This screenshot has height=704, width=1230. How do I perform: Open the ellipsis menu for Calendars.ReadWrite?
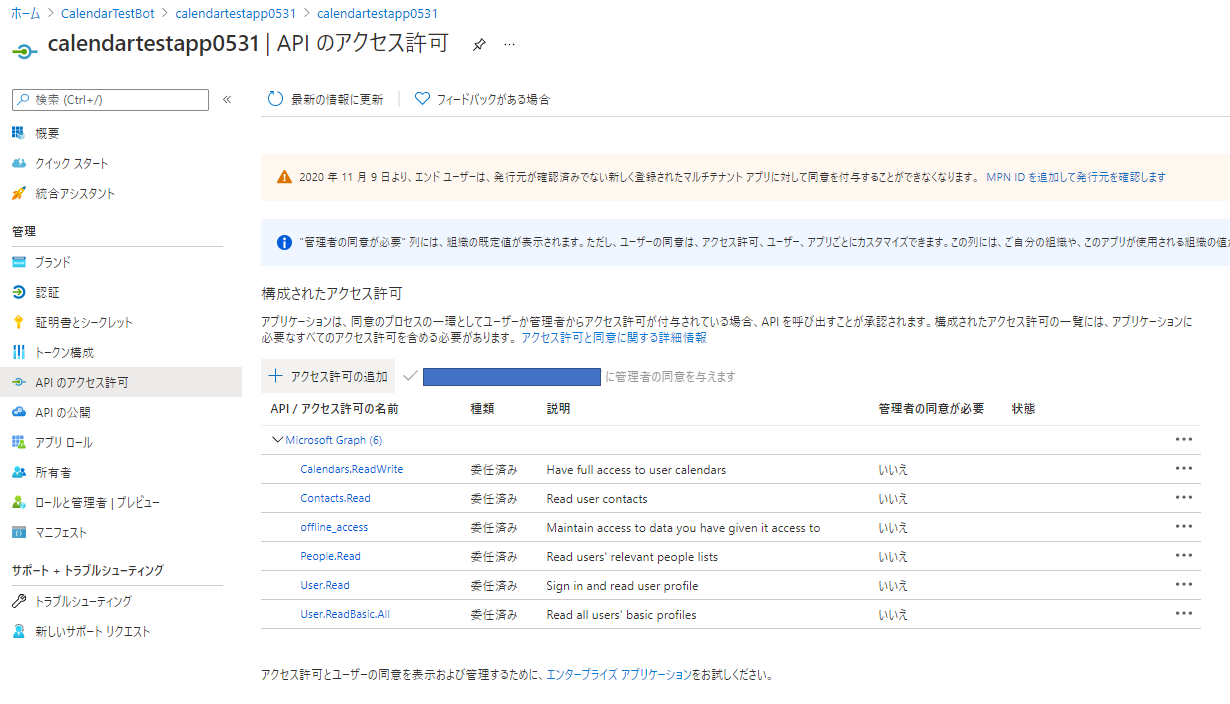pyautogui.click(x=1184, y=468)
